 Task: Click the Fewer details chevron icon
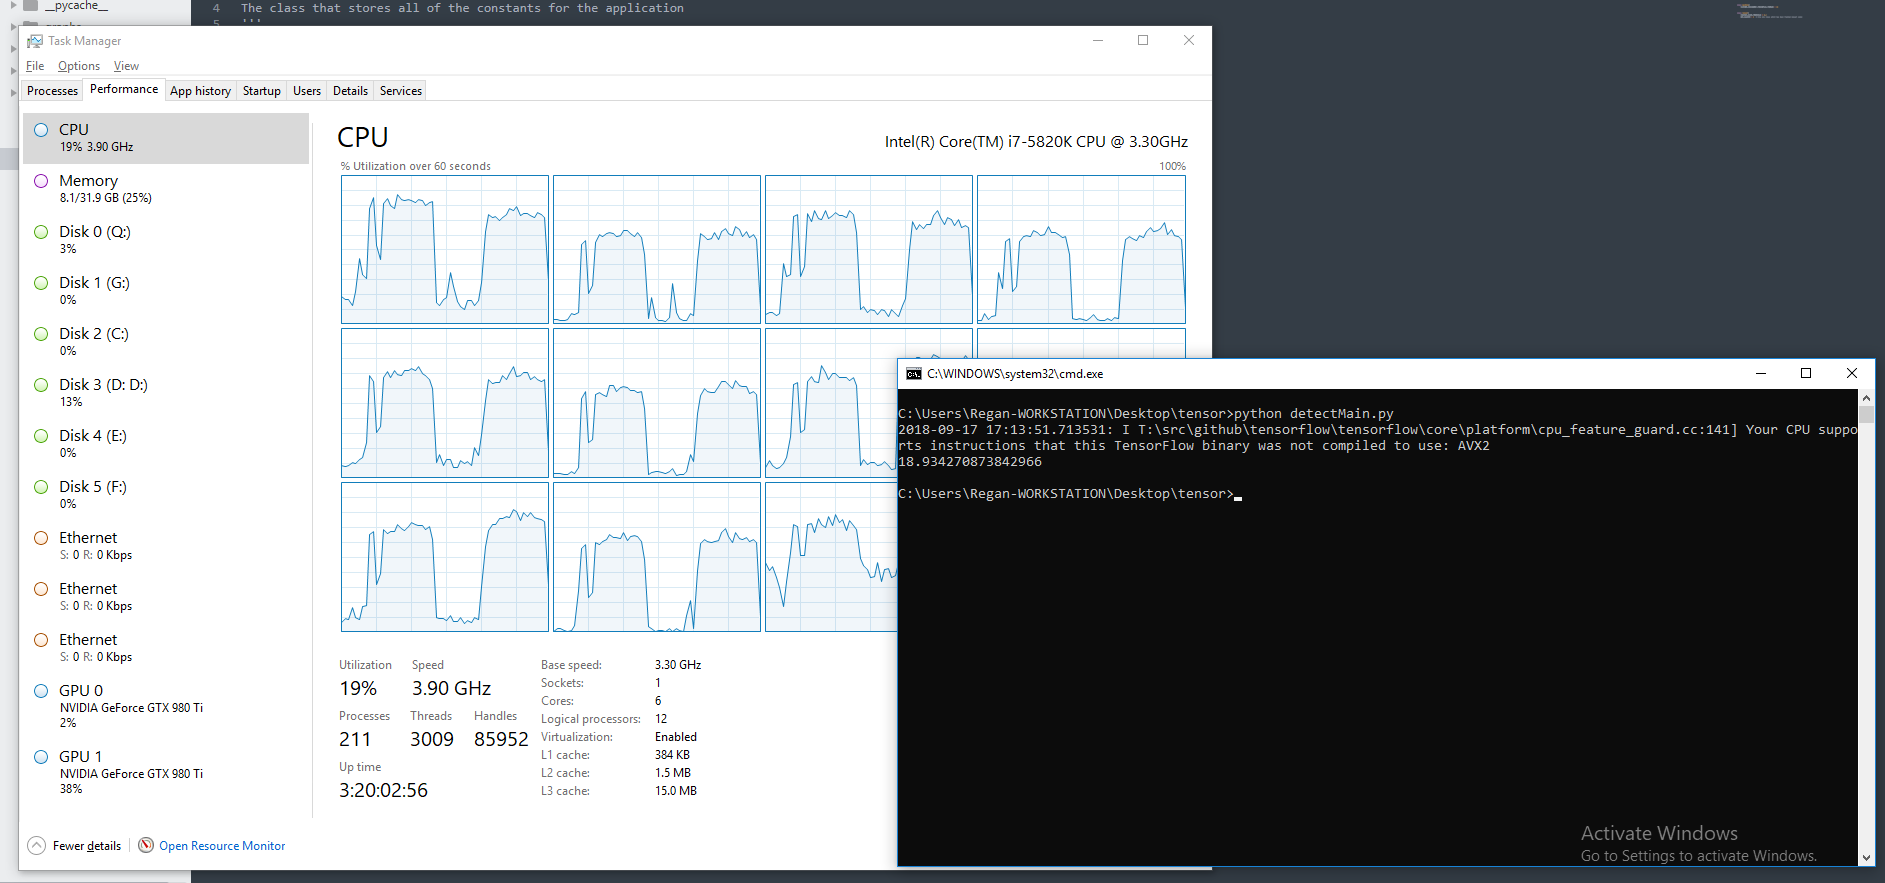click(37, 845)
